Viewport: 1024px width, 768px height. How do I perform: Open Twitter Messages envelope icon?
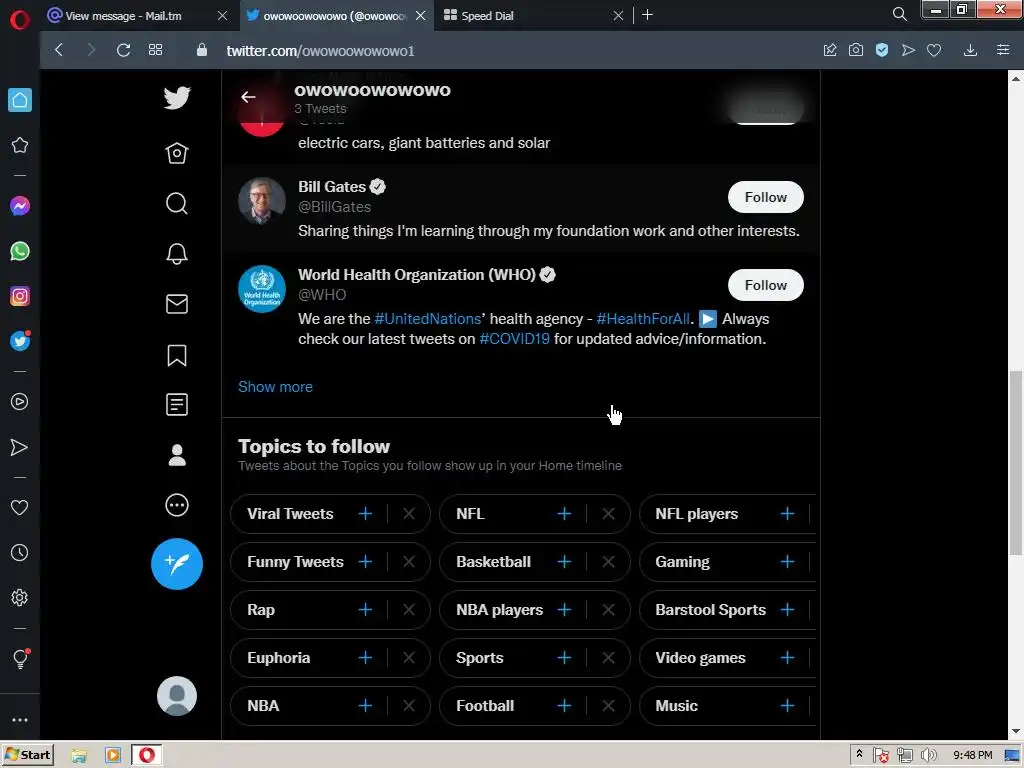pos(177,304)
